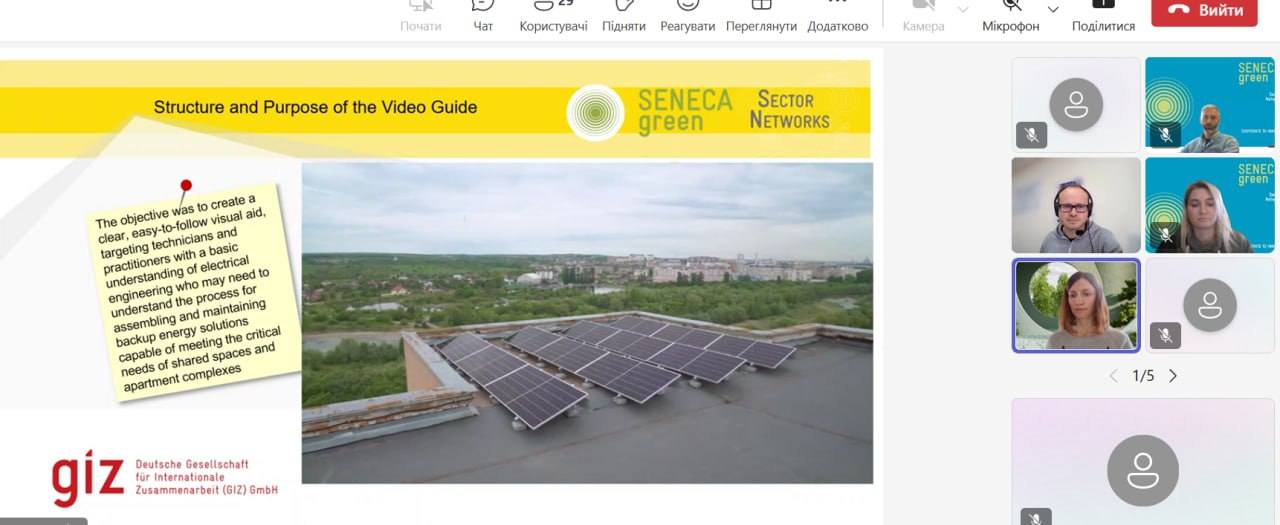Click the shared slide solar panel photo
Viewport: 1280px width, 525px height.
[587, 323]
